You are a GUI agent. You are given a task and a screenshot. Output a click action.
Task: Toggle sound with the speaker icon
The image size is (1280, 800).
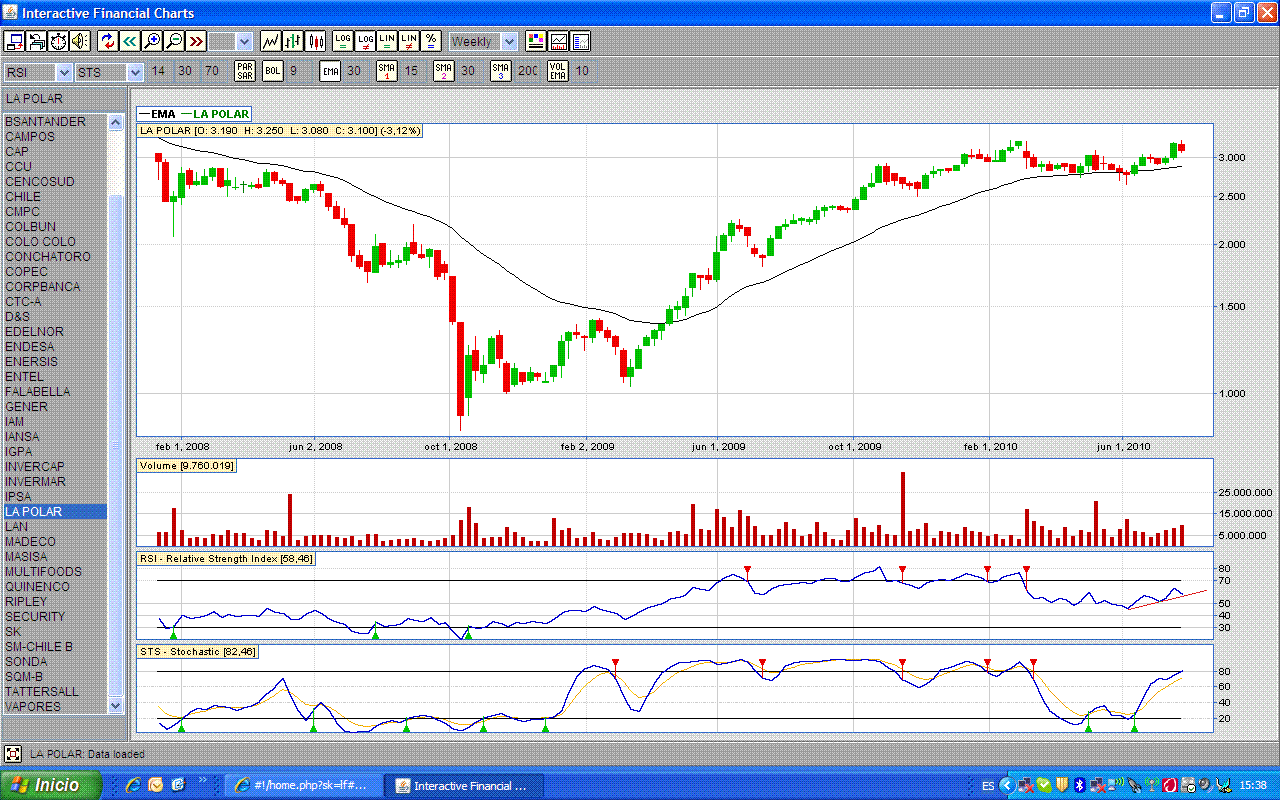coord(80,41)
